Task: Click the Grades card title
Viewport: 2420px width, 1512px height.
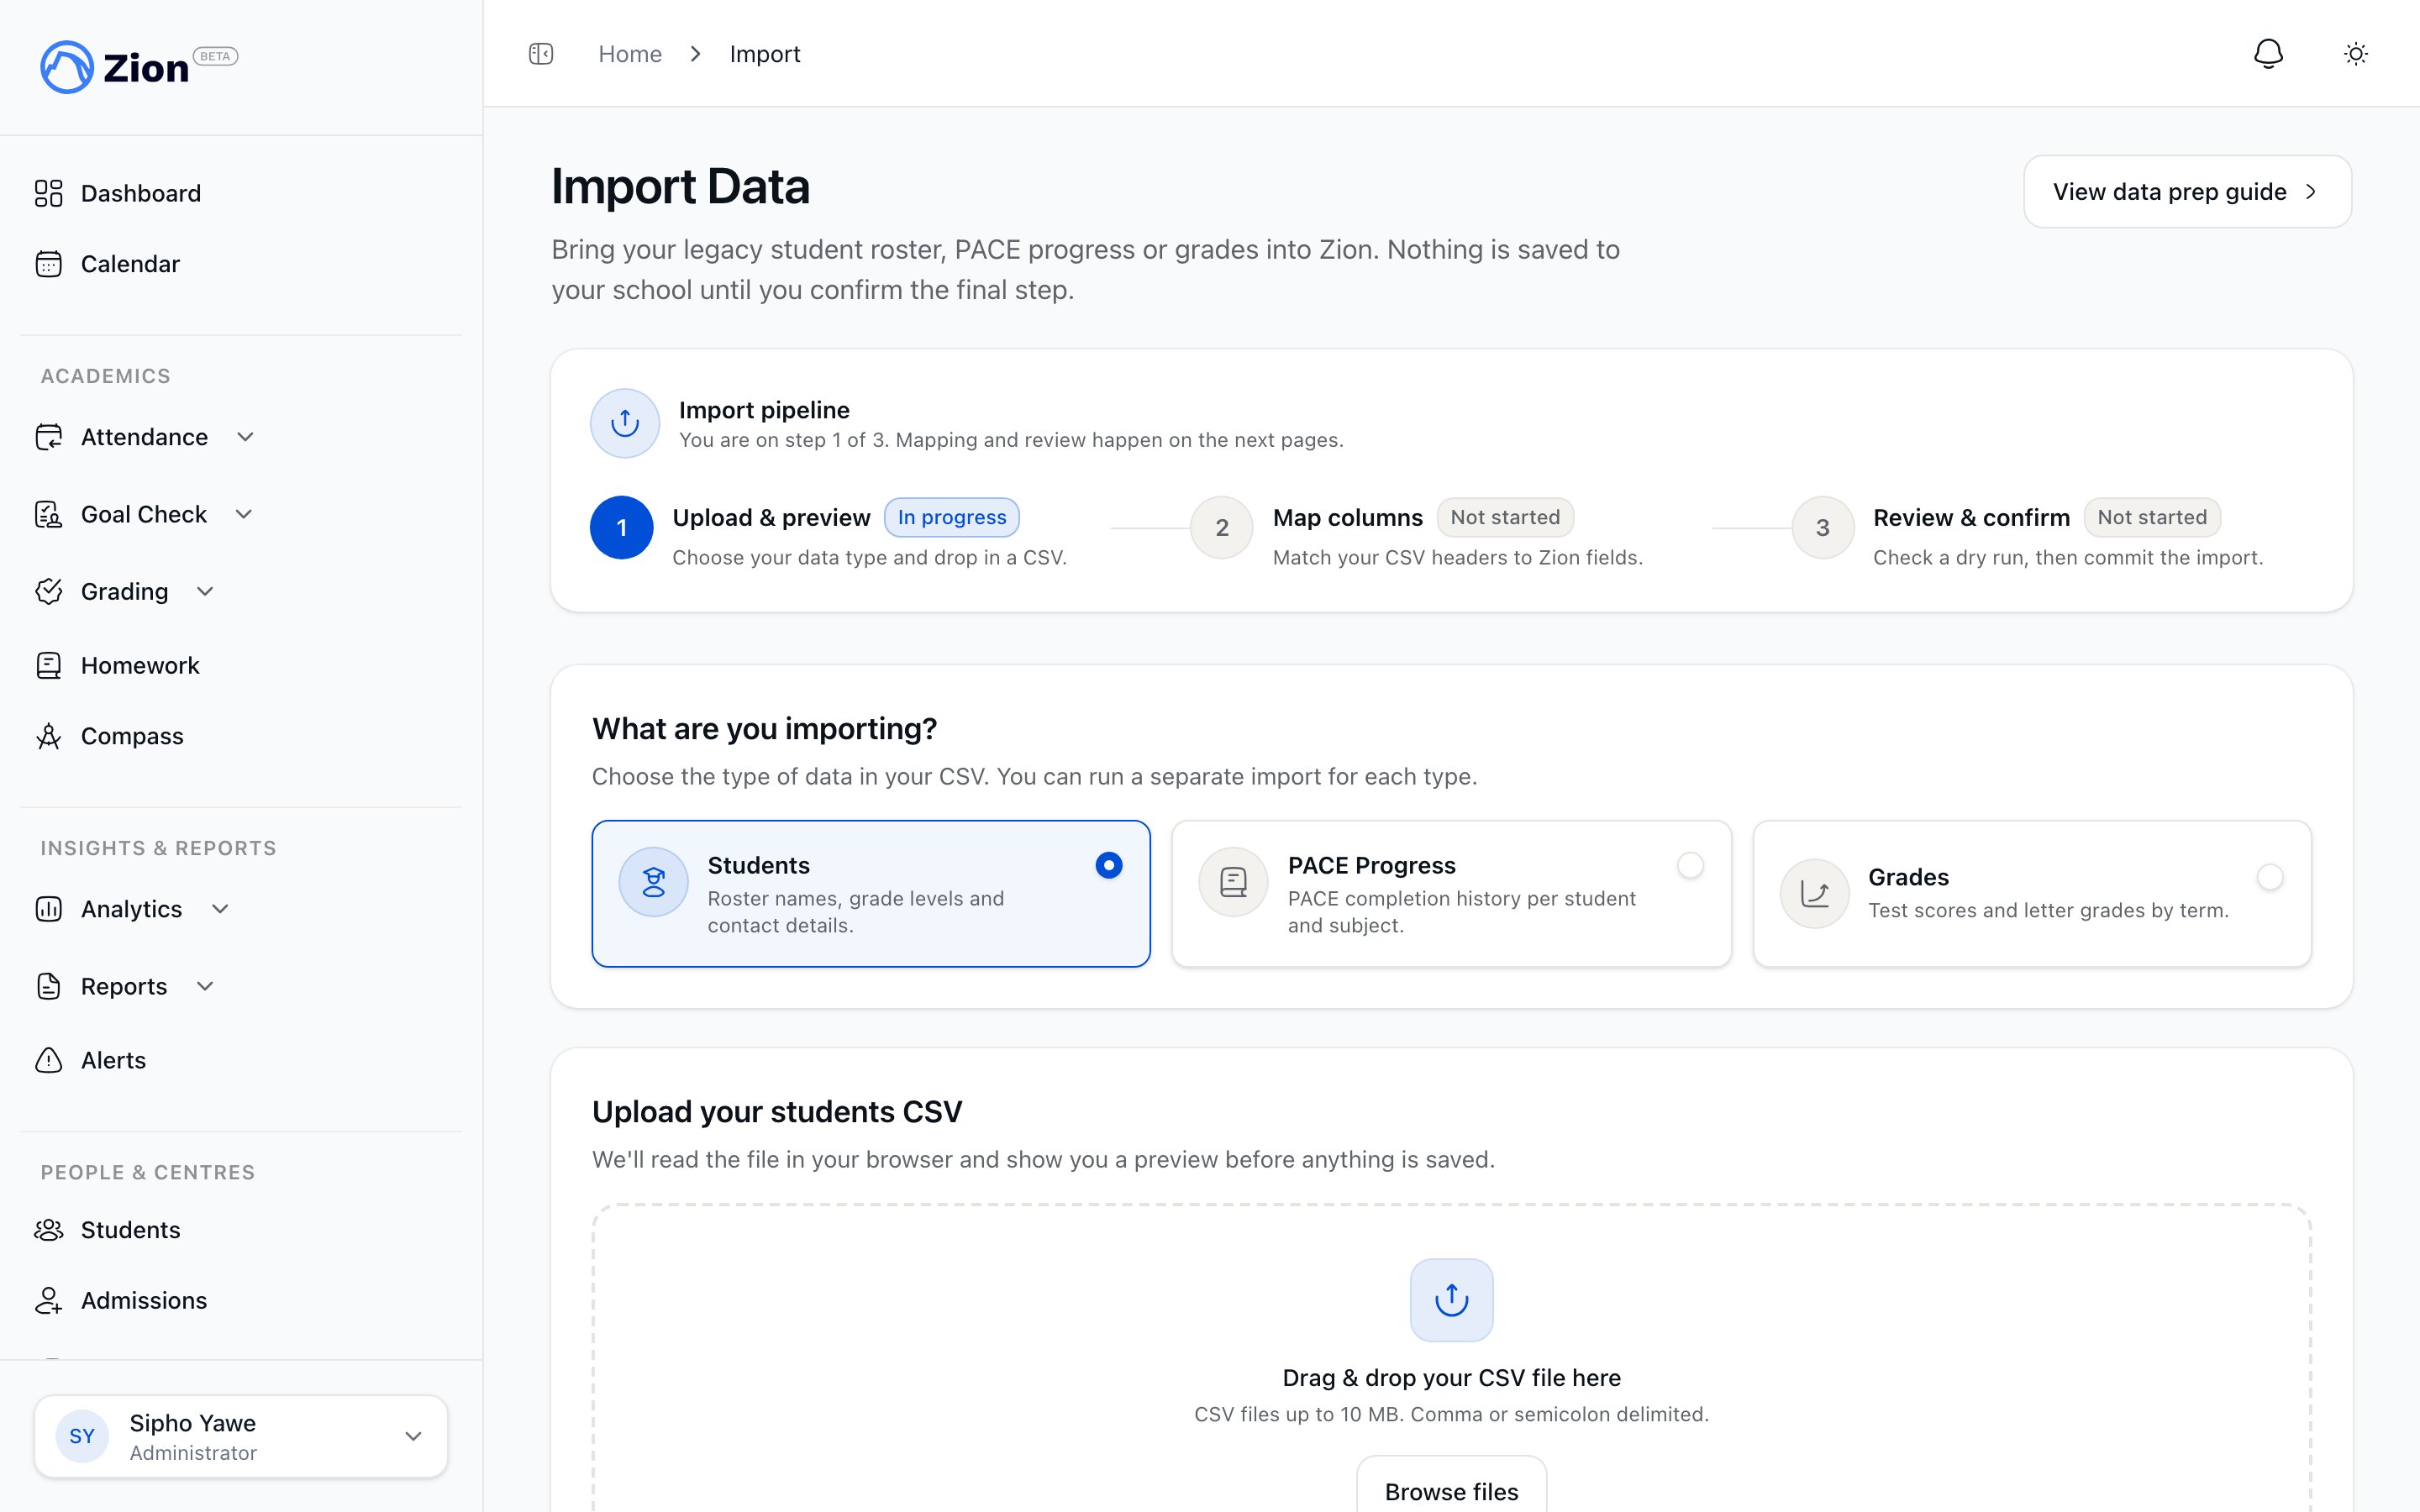Action: point(1908,877)
